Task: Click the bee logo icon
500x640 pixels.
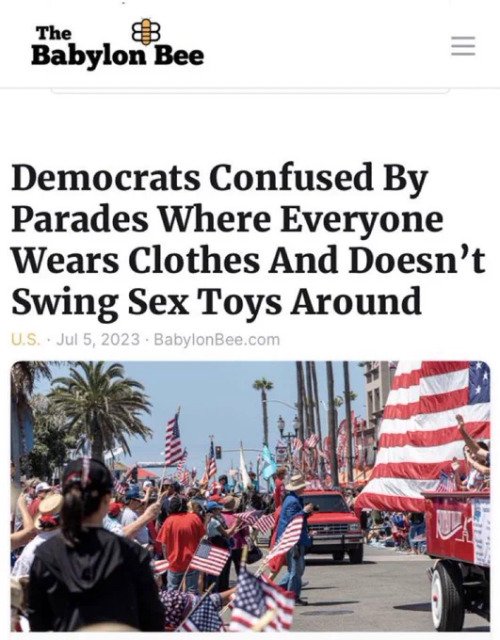Action: (146, 31)
